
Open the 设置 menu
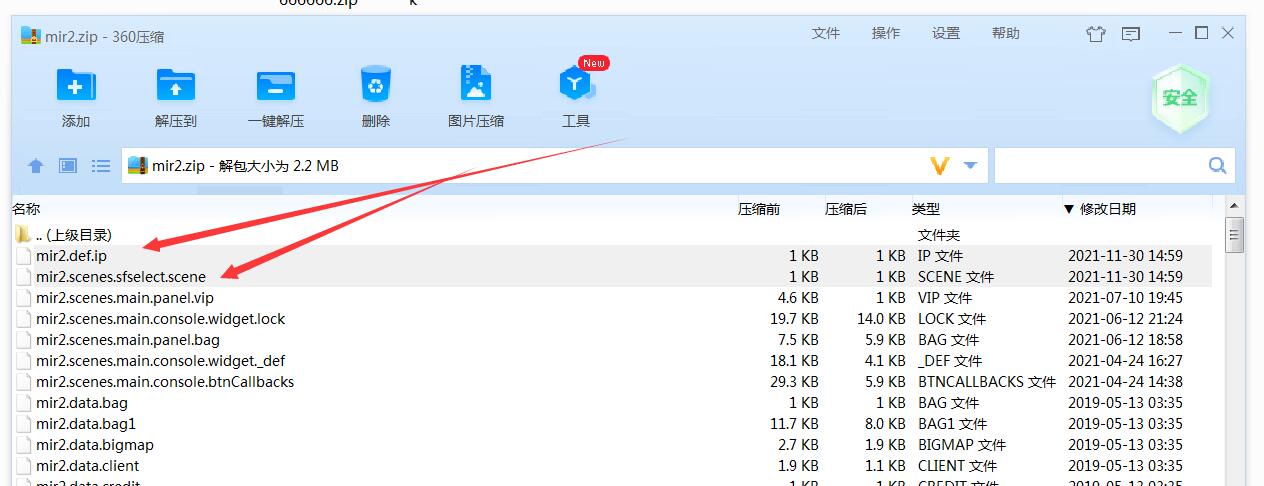946,33
